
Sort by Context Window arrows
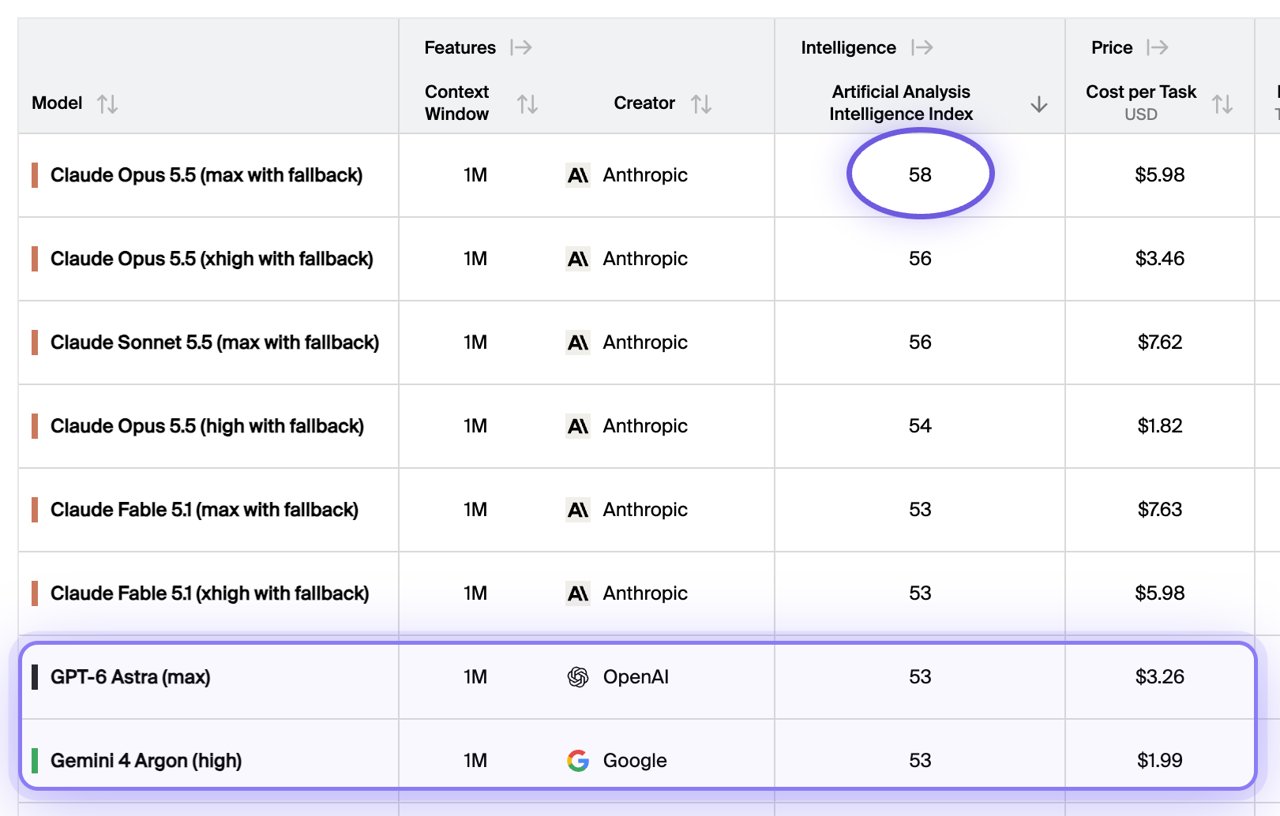click(527, 103)
